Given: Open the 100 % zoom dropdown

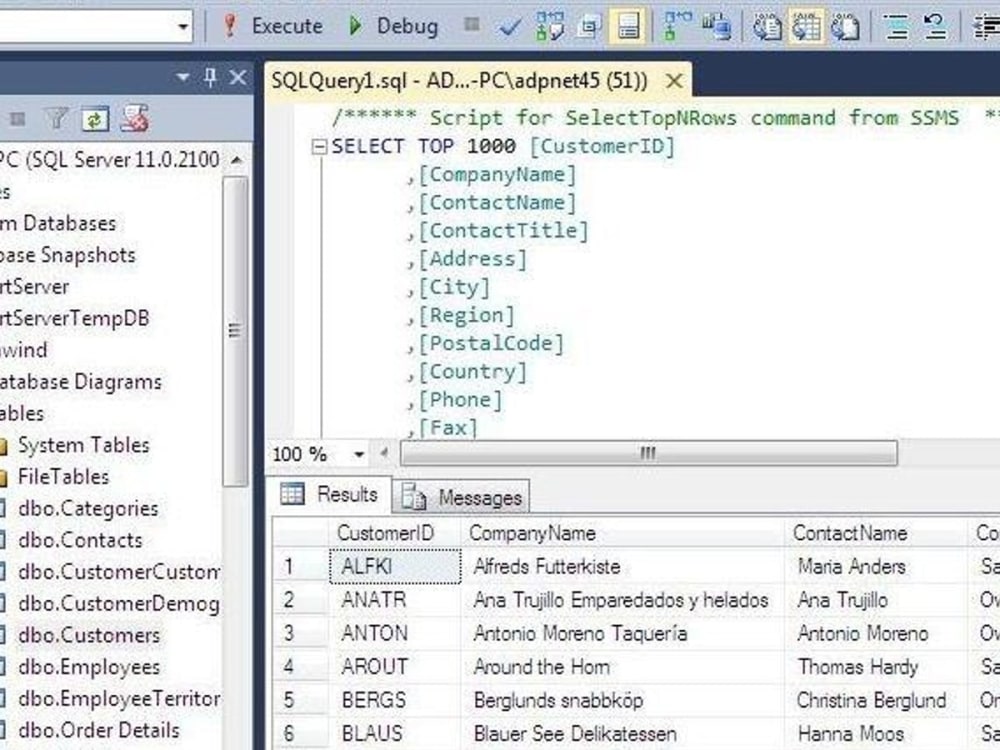Looking at the screenshot, I should point(359,454).
